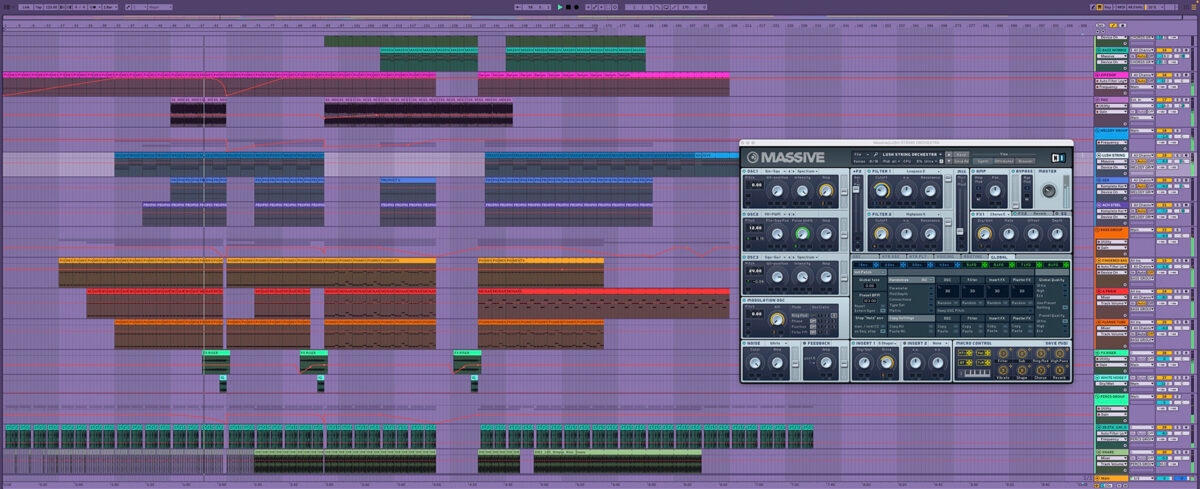Open the File menu dropdown in Massive
Image resolution: width=1200 pixels, height=489 pixels.
pyautogui.click(x=862, y=154)
